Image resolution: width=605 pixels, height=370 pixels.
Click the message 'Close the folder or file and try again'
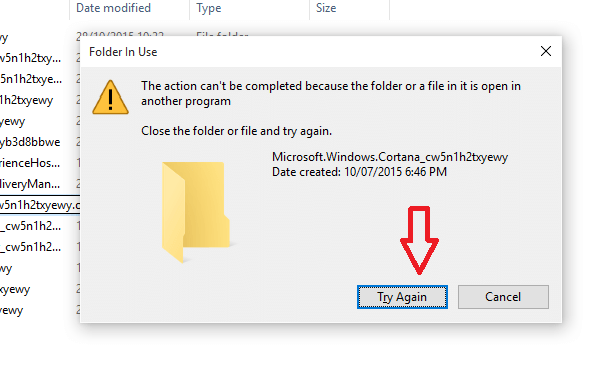[x=236, y=131]
